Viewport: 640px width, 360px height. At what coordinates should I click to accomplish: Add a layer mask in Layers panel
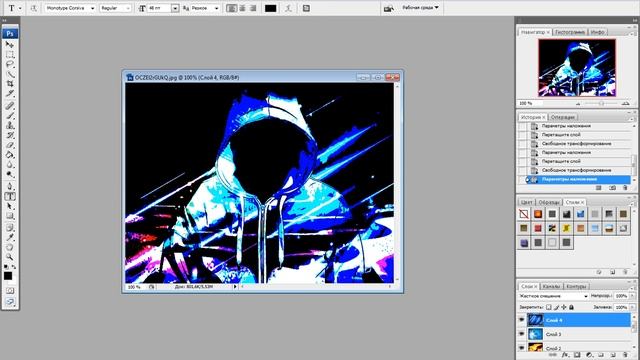pos(577,355)
